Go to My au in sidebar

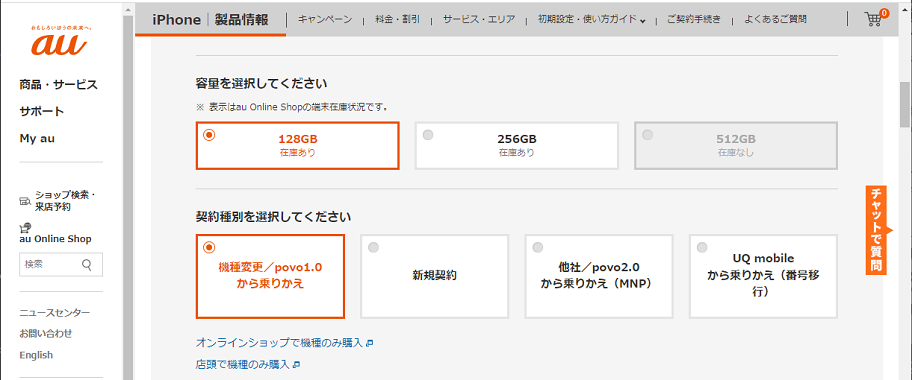click(x=37, y=138)
